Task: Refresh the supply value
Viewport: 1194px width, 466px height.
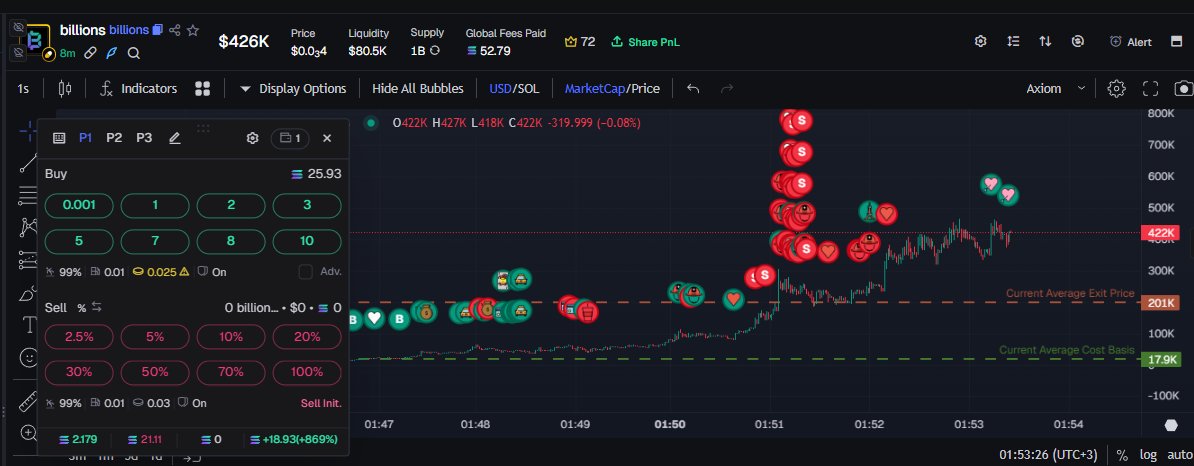Action: coord(435,51)
